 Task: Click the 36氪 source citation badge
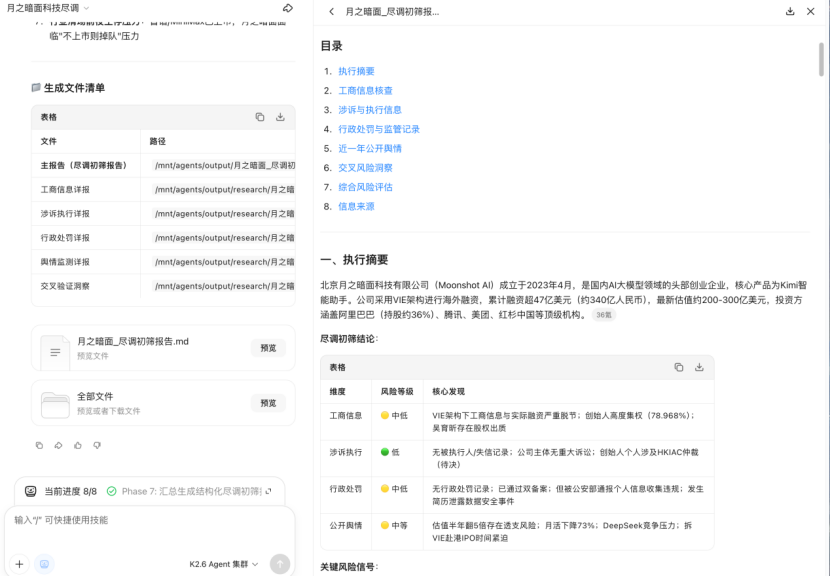pyautogui.click(x=603, y=314)
